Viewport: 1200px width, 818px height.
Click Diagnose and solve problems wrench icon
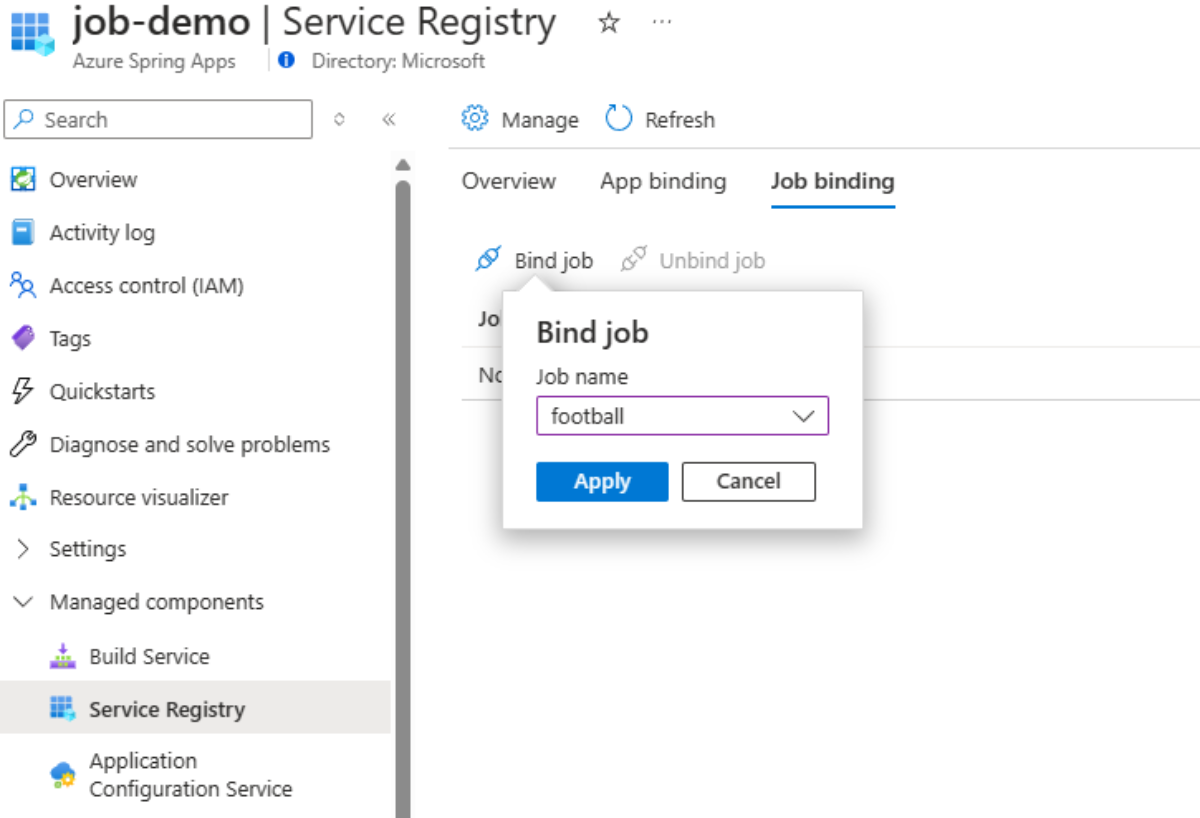pos(22,444)
